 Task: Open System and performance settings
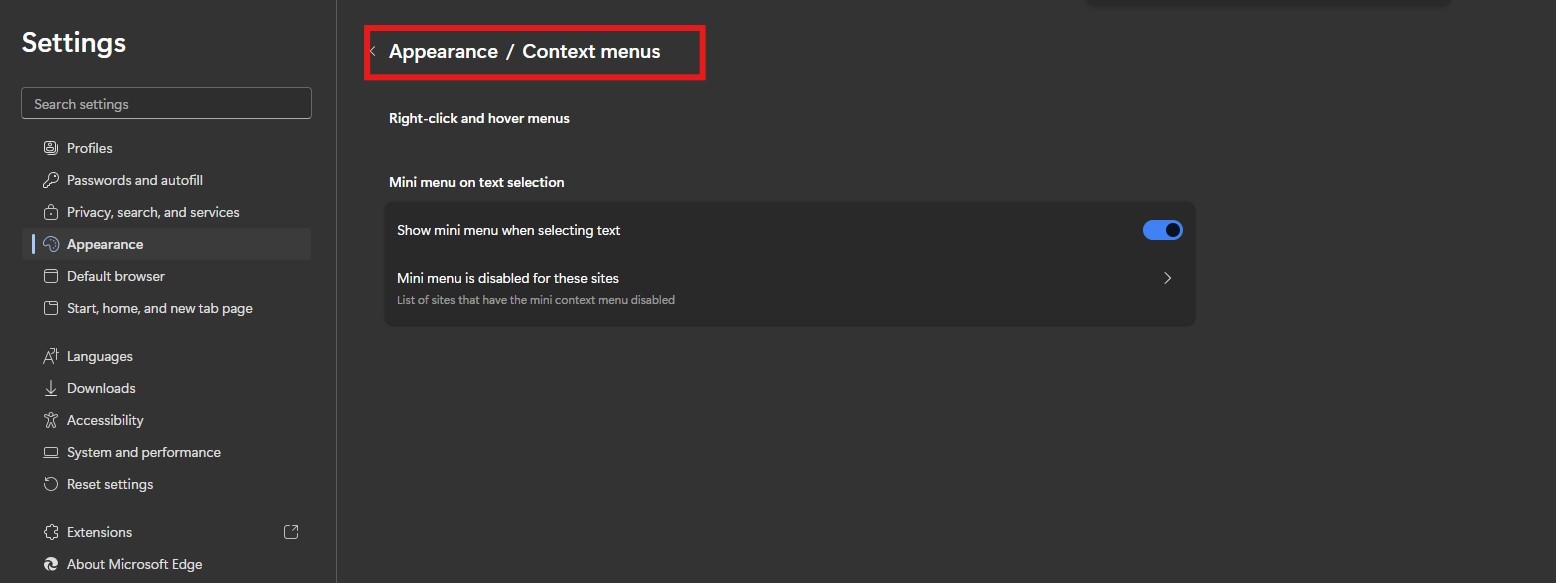click(143, 452)
